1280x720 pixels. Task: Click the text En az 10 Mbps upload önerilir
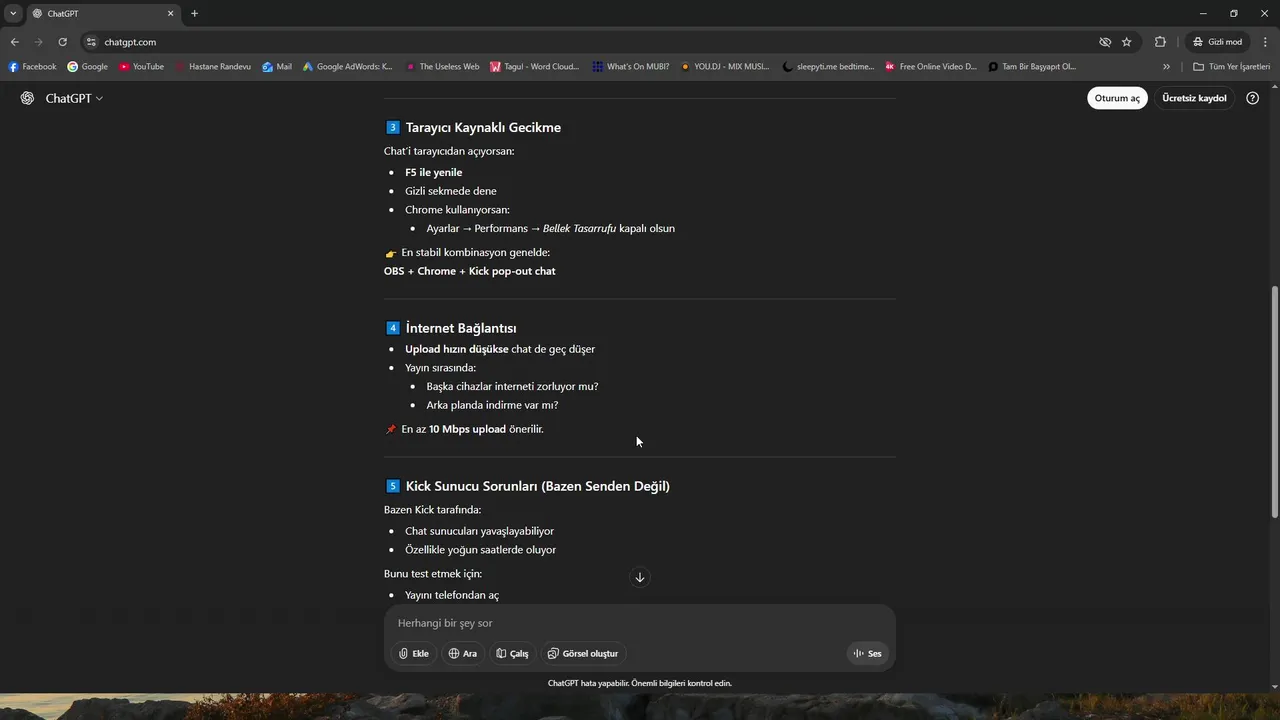472,429
